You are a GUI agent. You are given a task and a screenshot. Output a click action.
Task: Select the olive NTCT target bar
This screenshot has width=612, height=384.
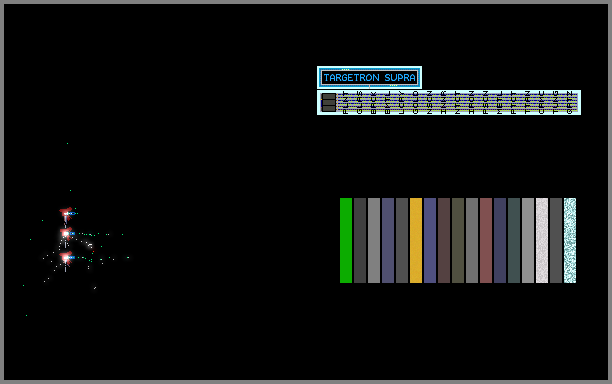(x=458, y=240)
